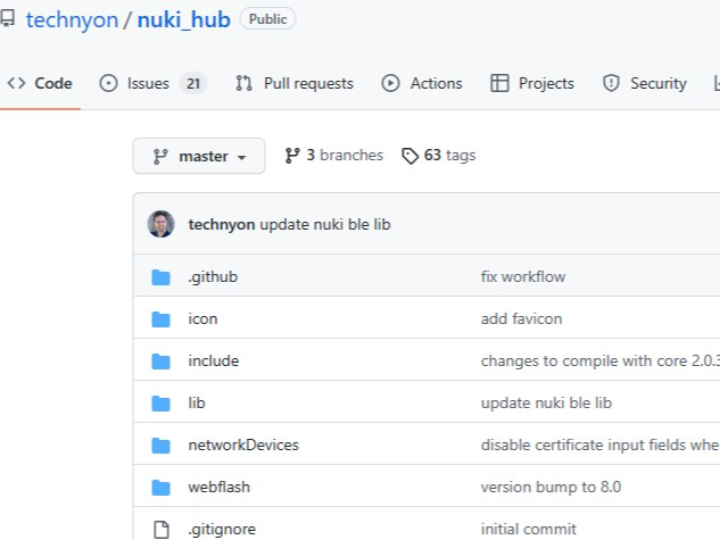Open the 'add favicon' commit message
Viewport: 720px width, 540px height.
pyautogui.click(x=521, y=319)
